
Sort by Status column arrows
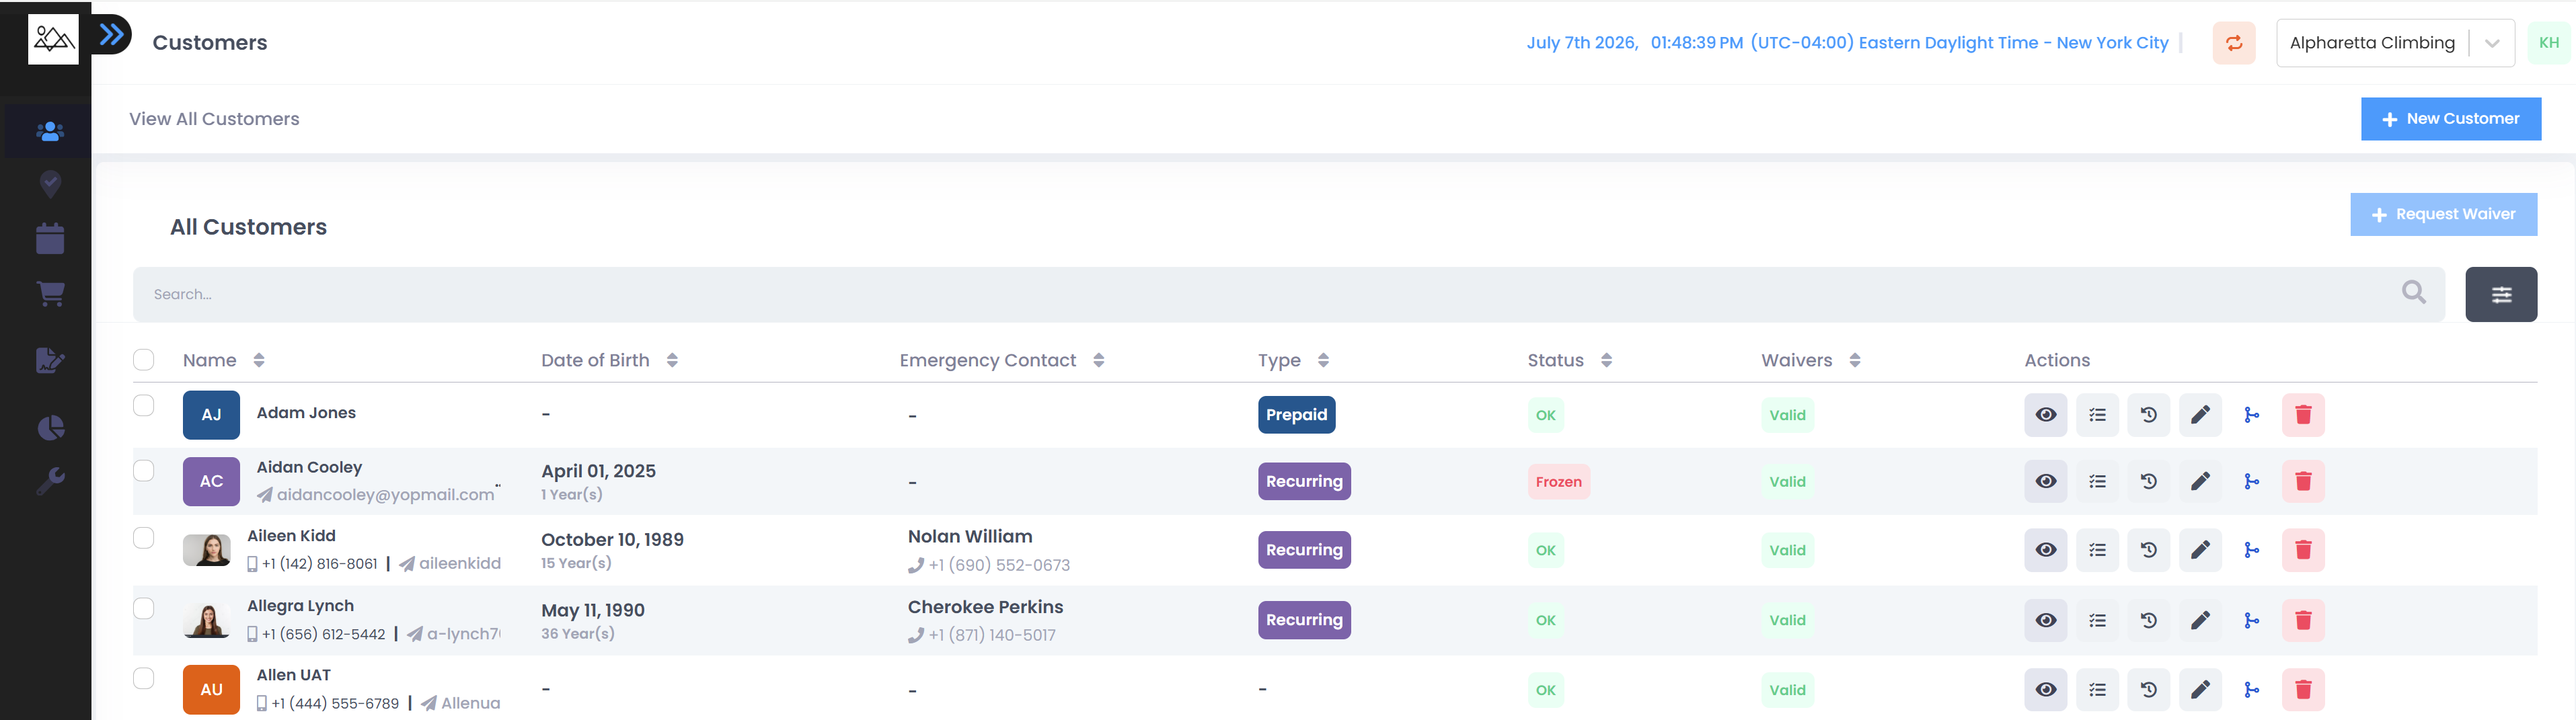1606,360
